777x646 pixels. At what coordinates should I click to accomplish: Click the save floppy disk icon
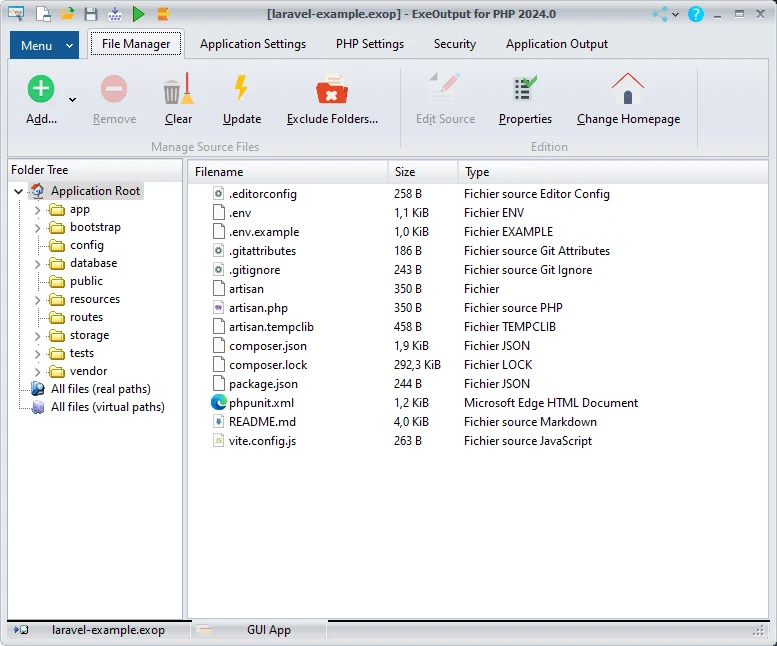click(x=91, y=14)
